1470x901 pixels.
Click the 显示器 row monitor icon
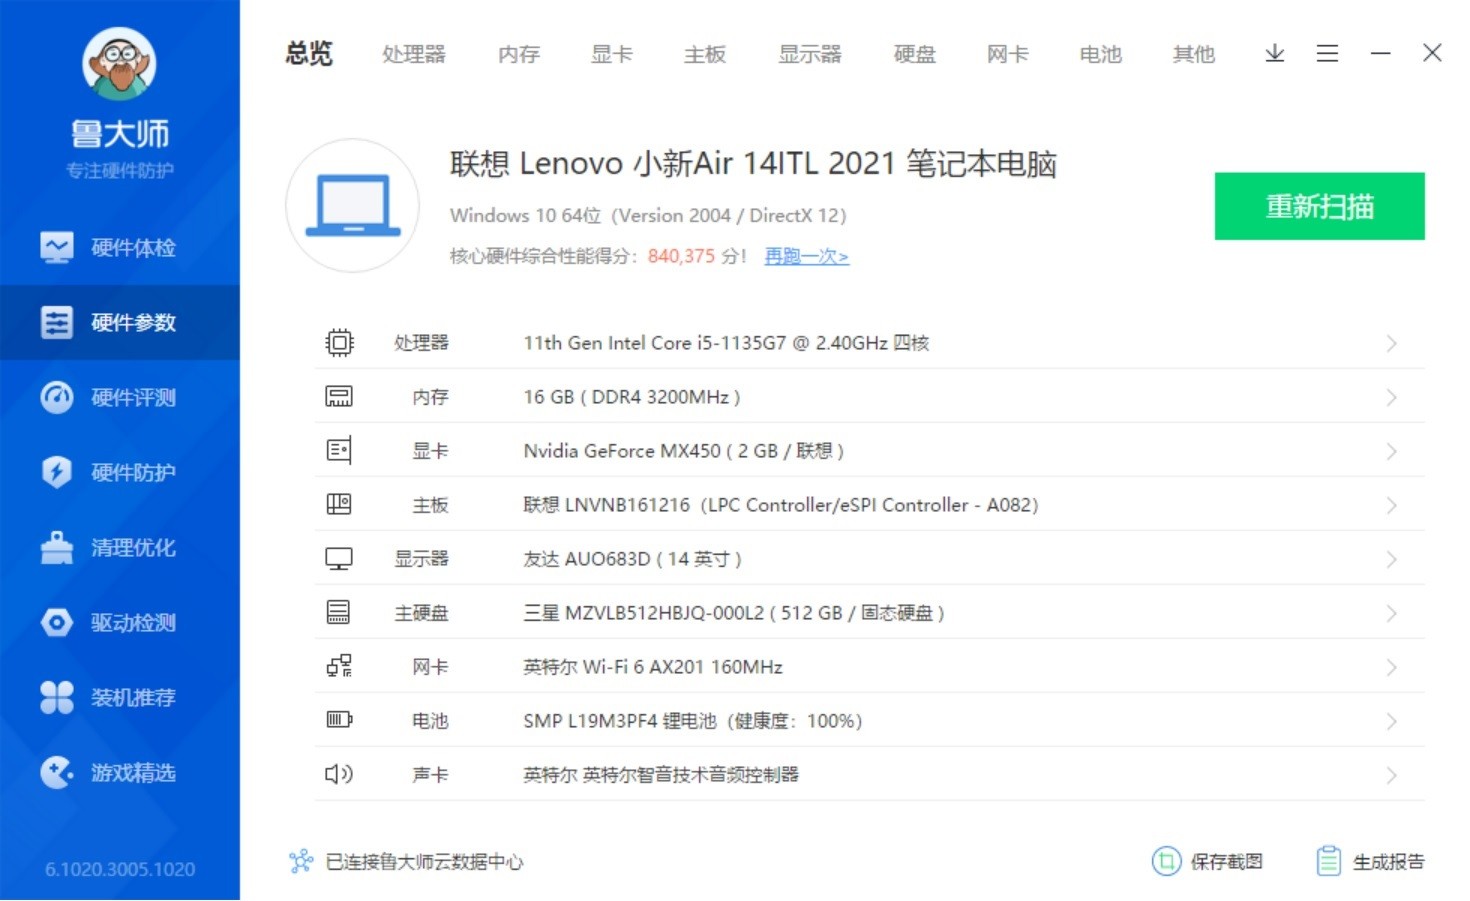[339, 559]
